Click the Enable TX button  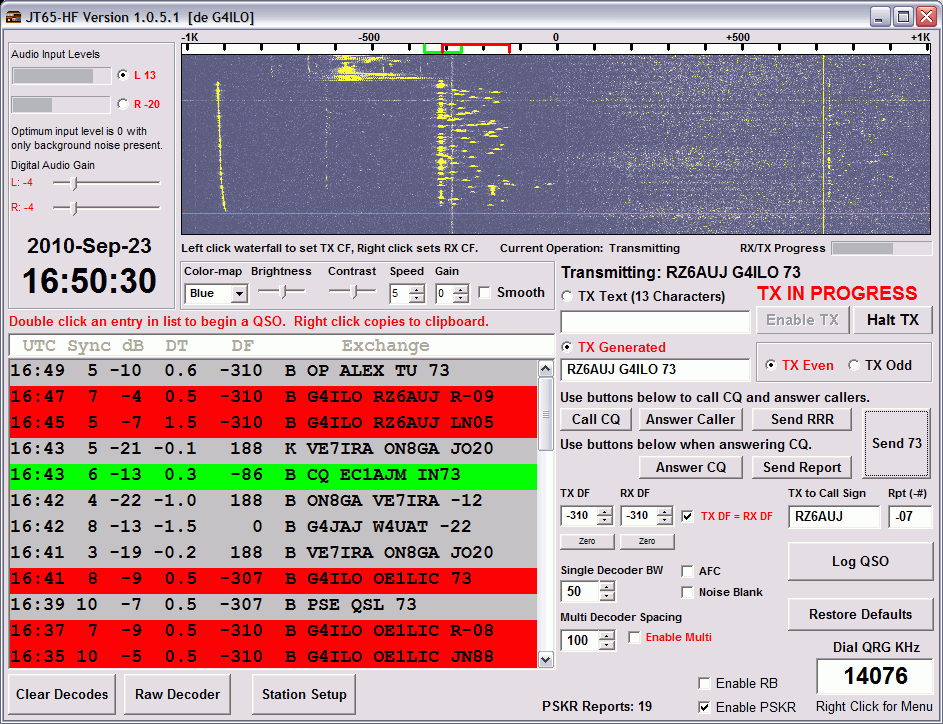click(802, 320)
